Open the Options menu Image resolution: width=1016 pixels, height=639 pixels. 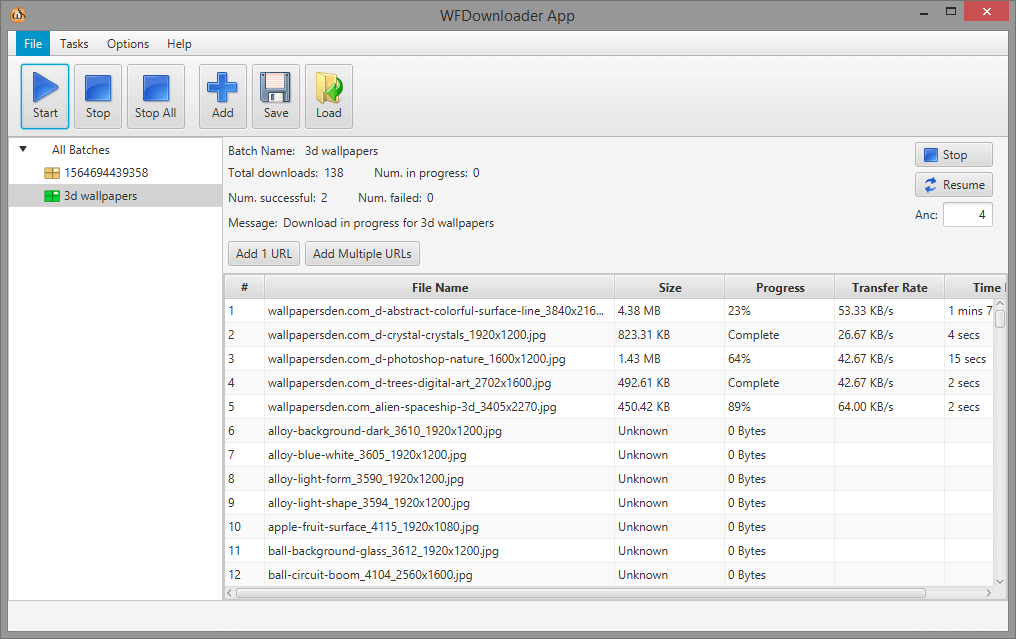coord(128,44)
